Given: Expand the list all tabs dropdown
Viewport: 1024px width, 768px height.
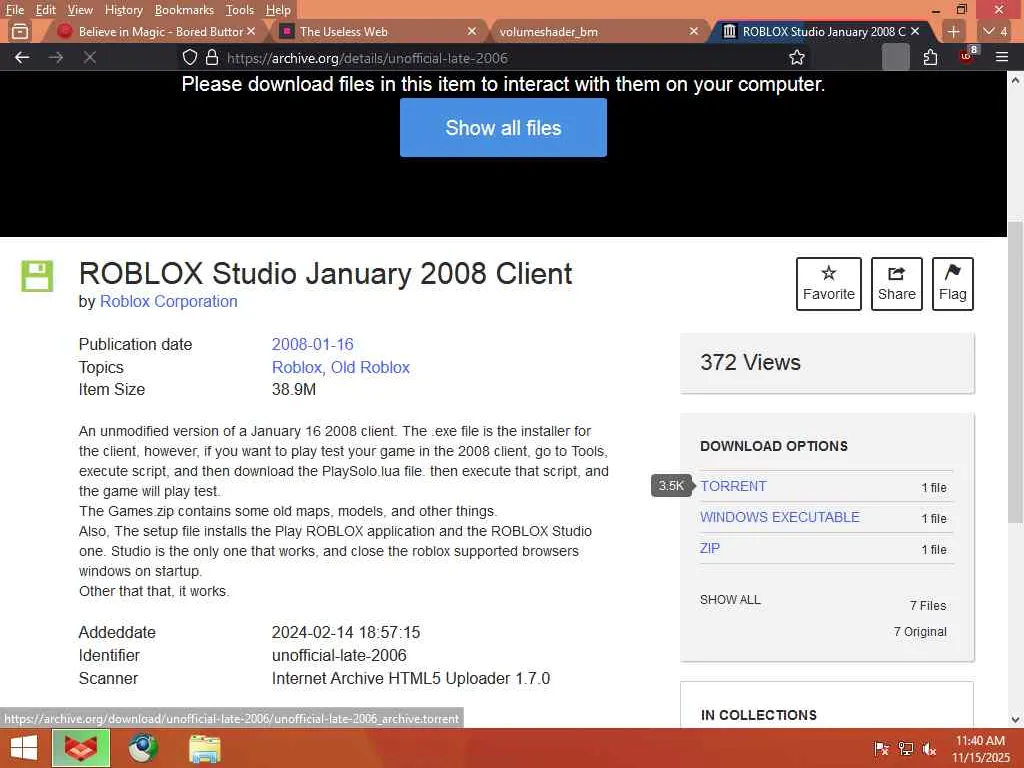Looking at the screenshot, I should pyautogui.click(x=995, y=31).
